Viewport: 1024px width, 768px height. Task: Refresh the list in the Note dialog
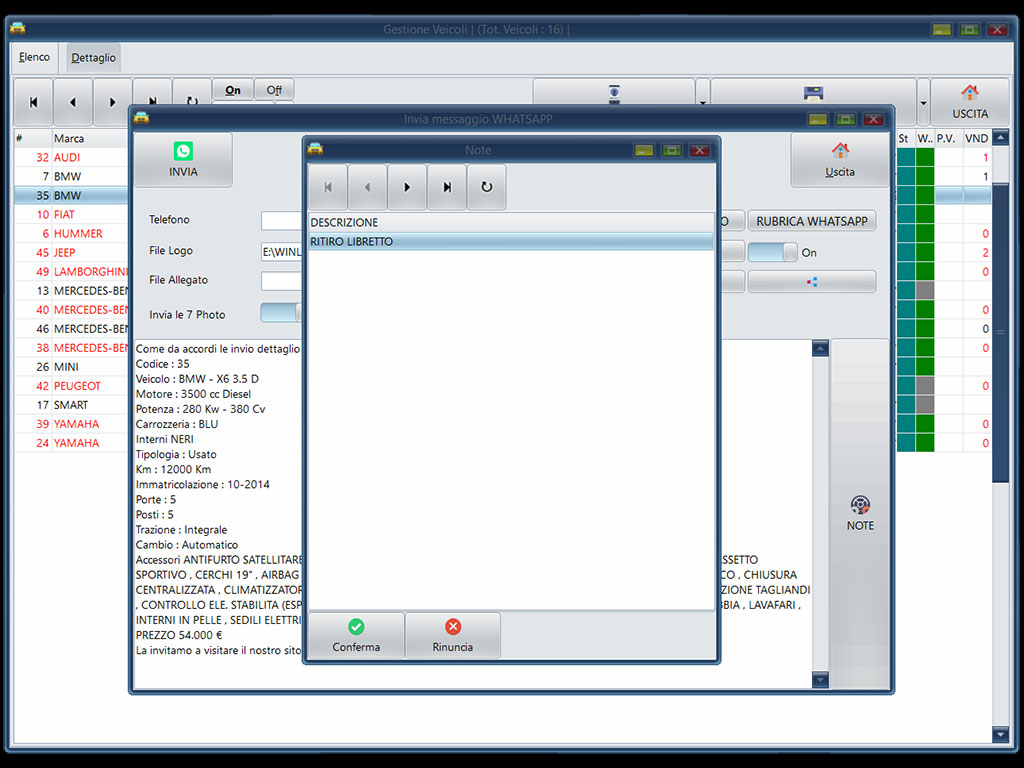(487, 187)
